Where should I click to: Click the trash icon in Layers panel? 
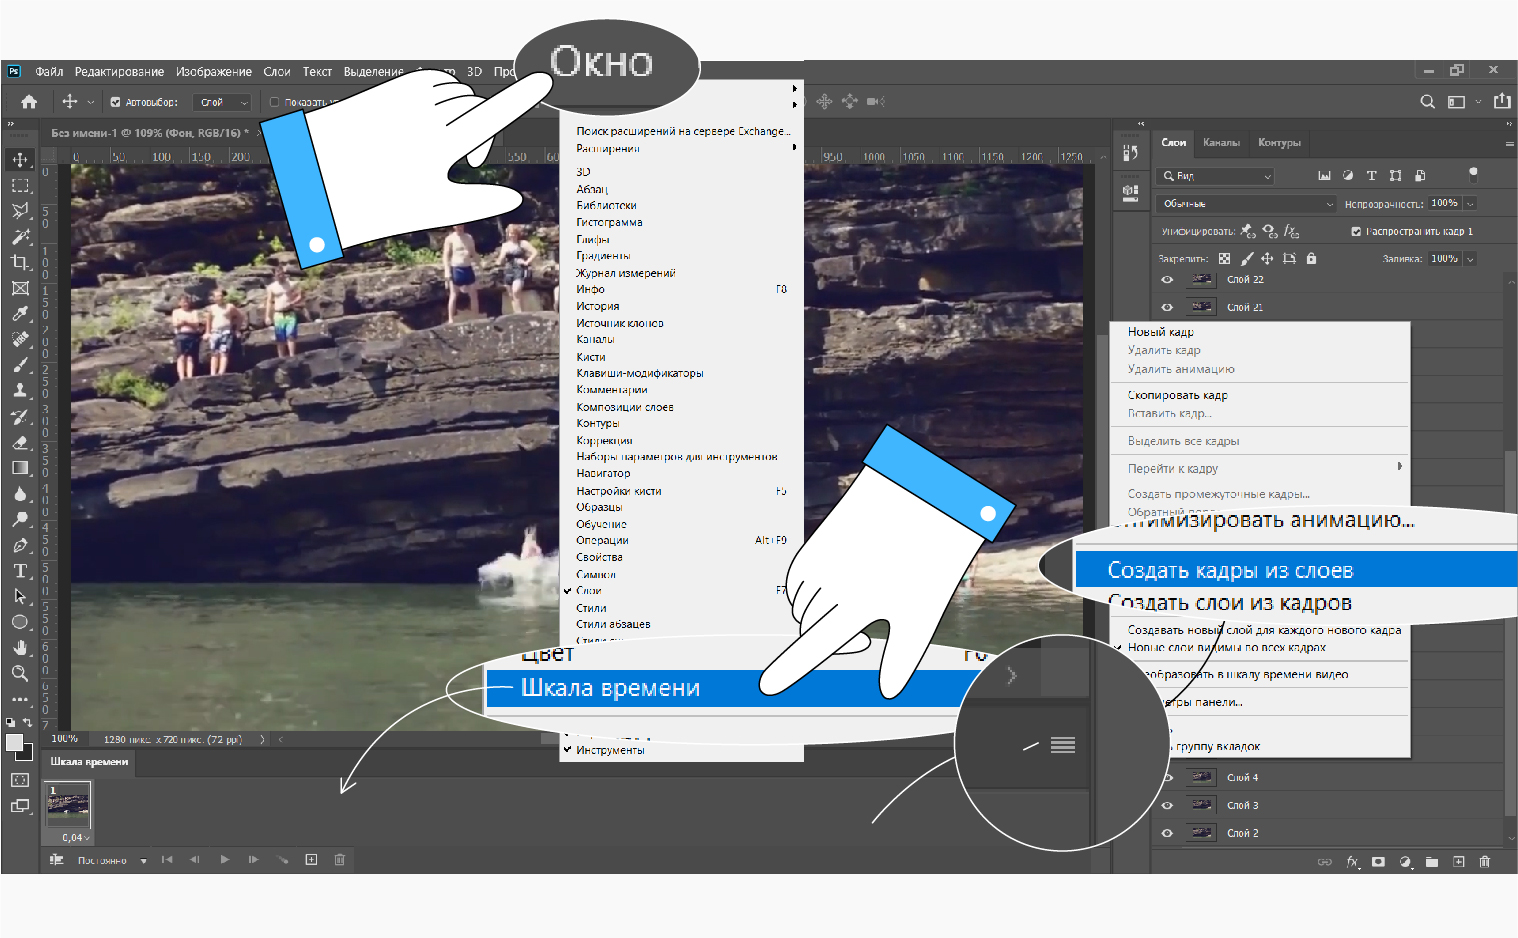[x=1484, y=861]
